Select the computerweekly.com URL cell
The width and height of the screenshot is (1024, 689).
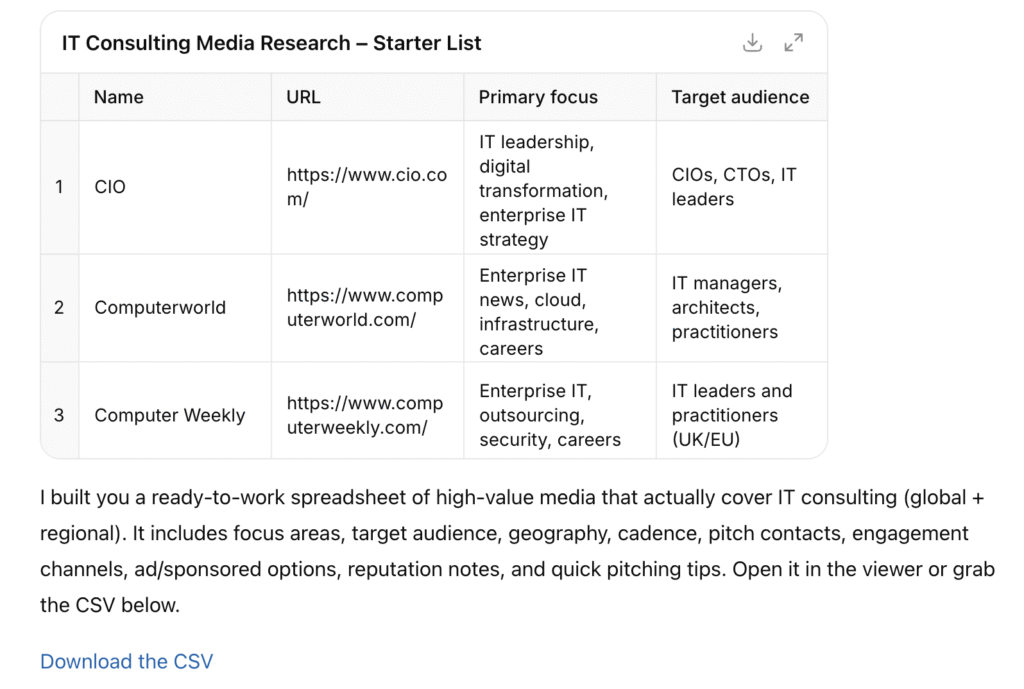(366, 415)
